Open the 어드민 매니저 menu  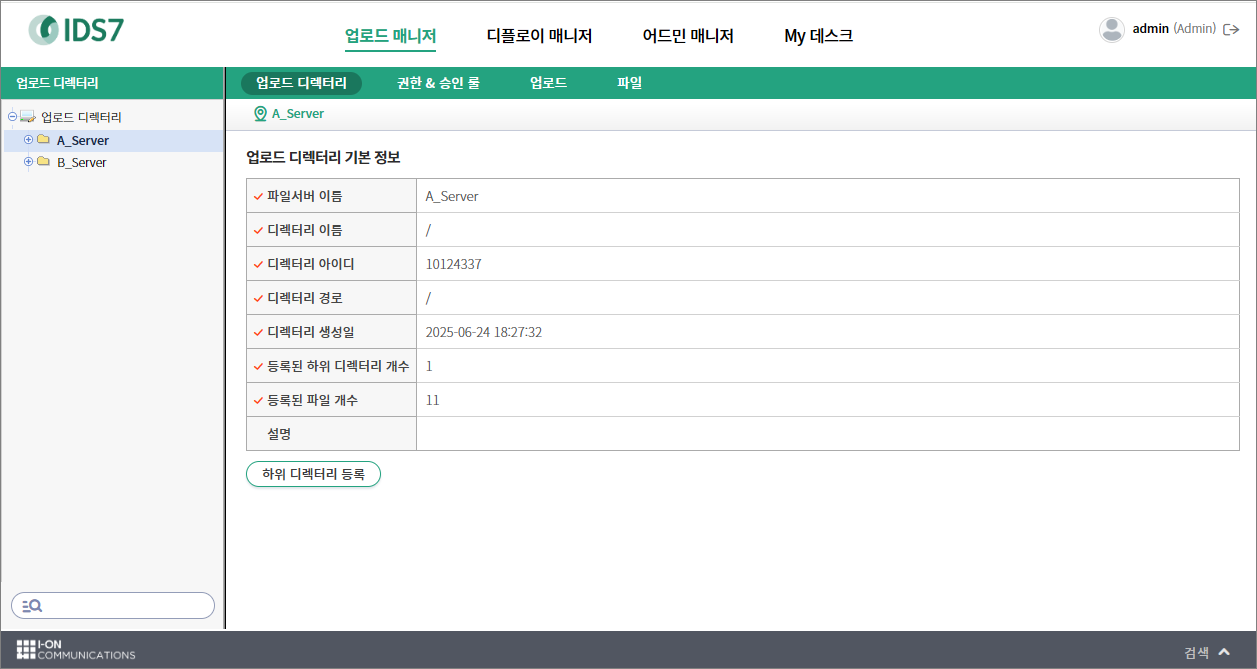point(688,36)
